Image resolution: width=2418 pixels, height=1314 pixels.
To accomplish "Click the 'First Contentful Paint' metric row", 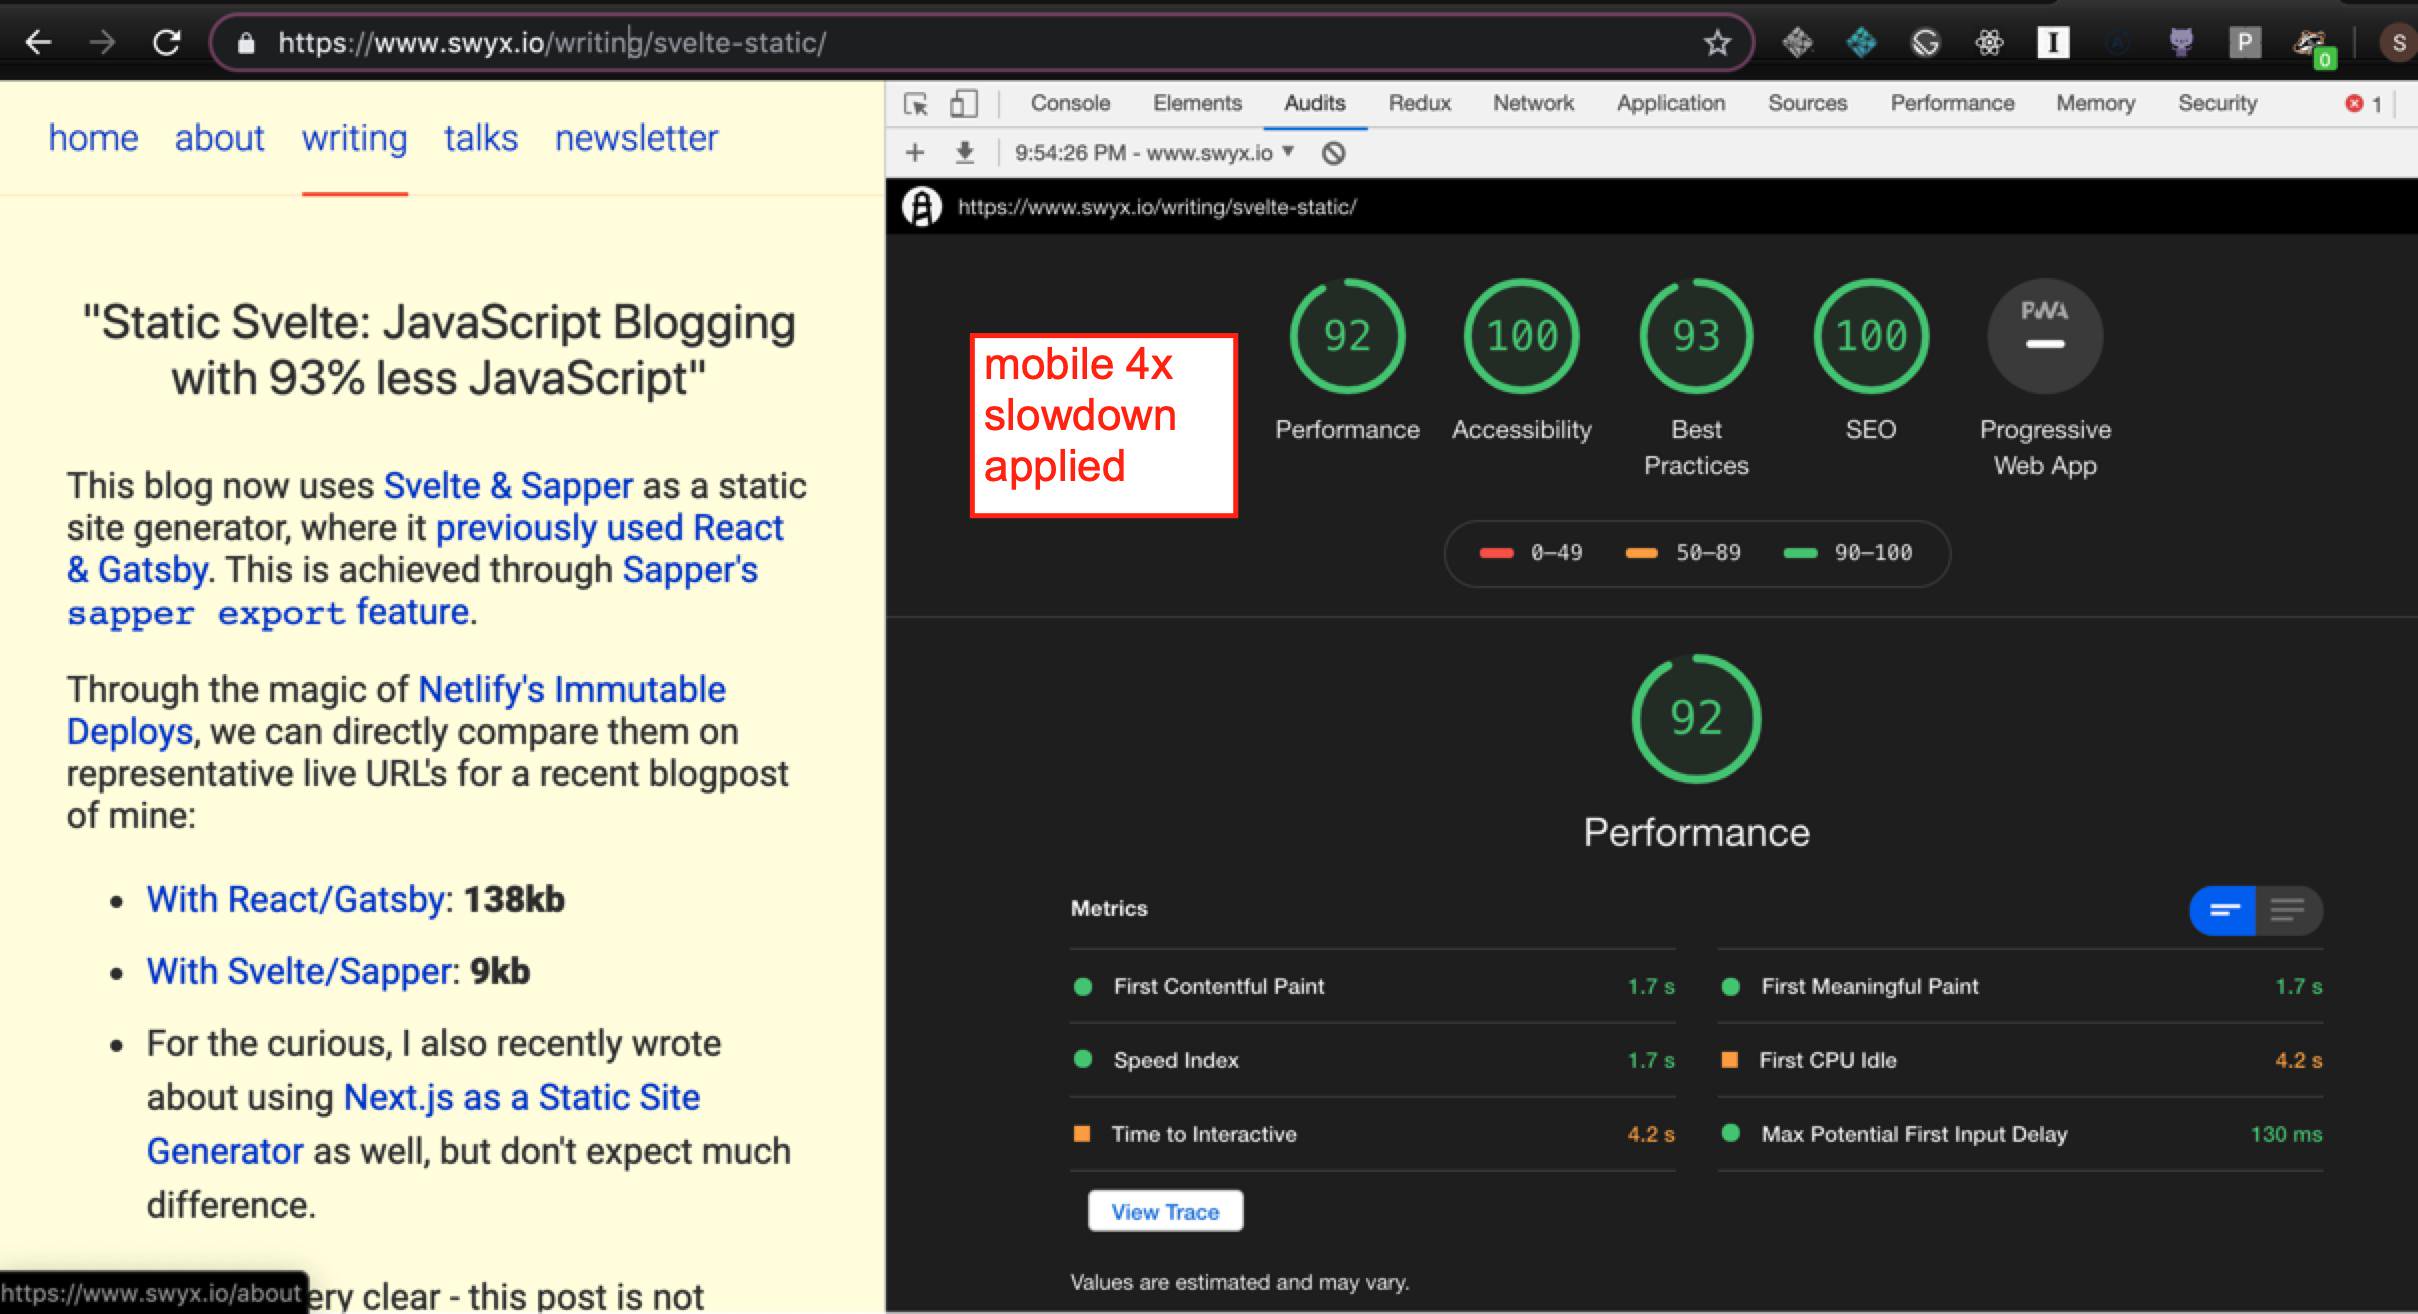I will (1373, 986).
